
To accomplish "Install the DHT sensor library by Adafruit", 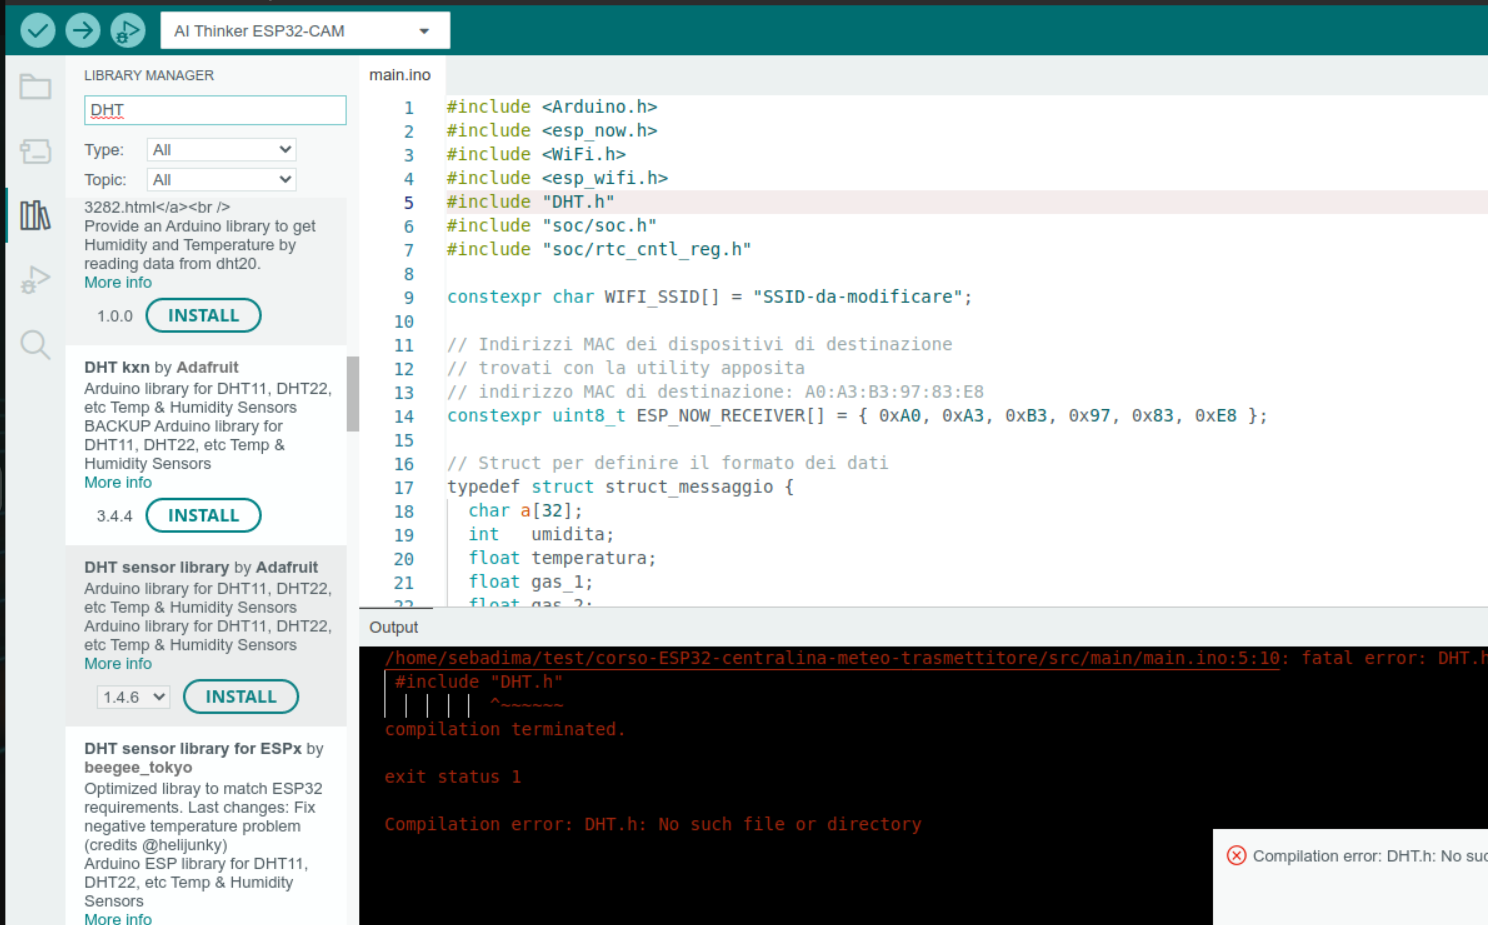I will point(241,696).
